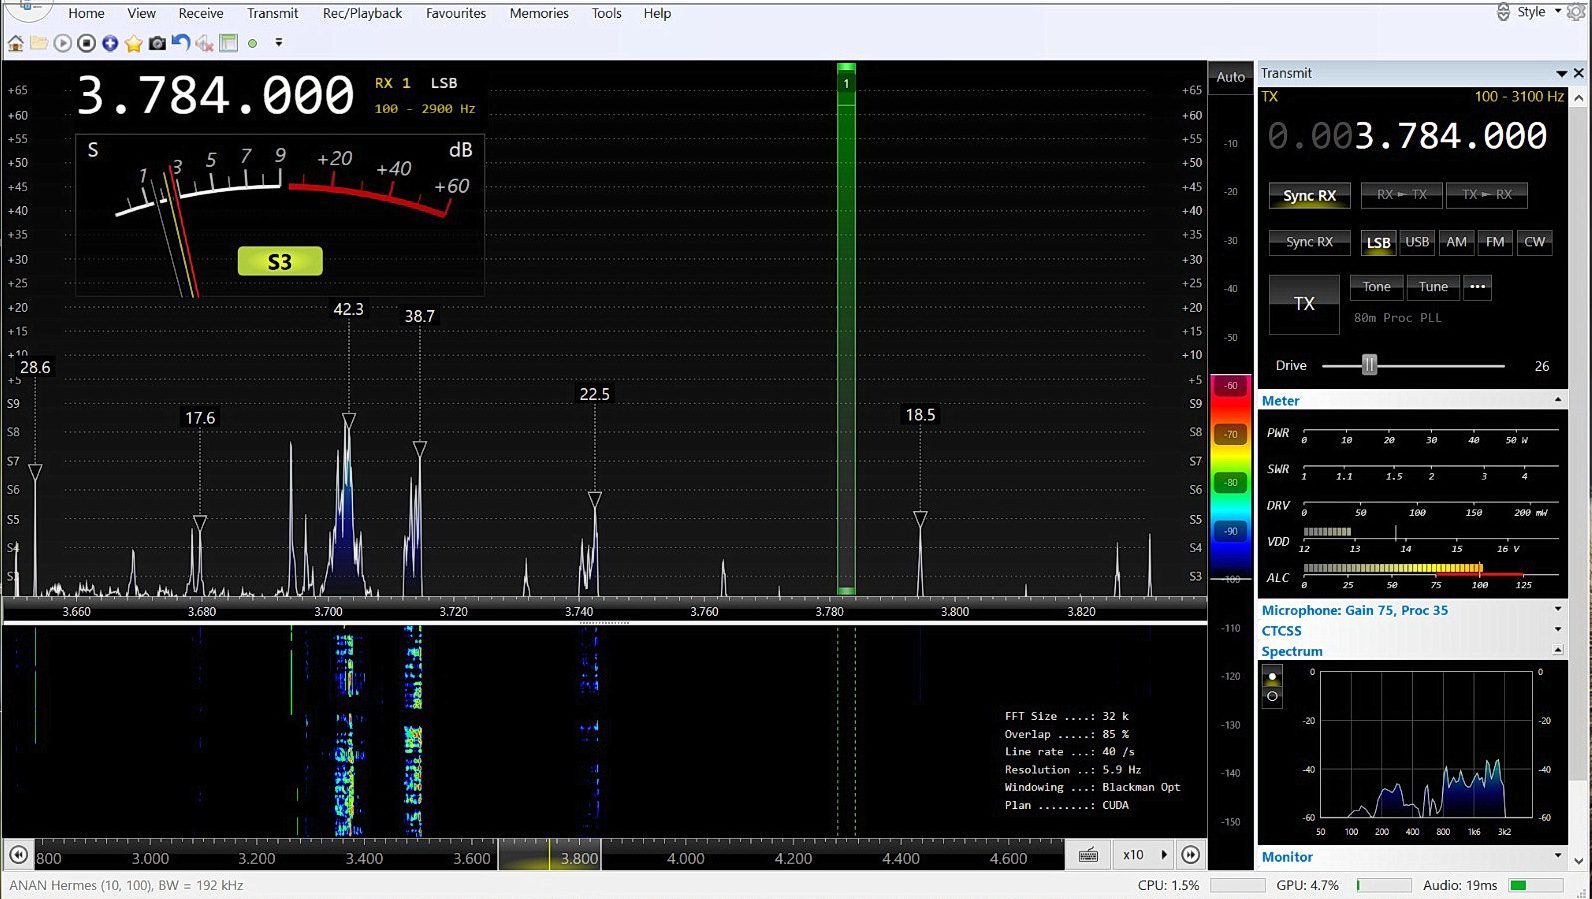Click the 38.7 peak marker triangle

[x=420, y=450]
